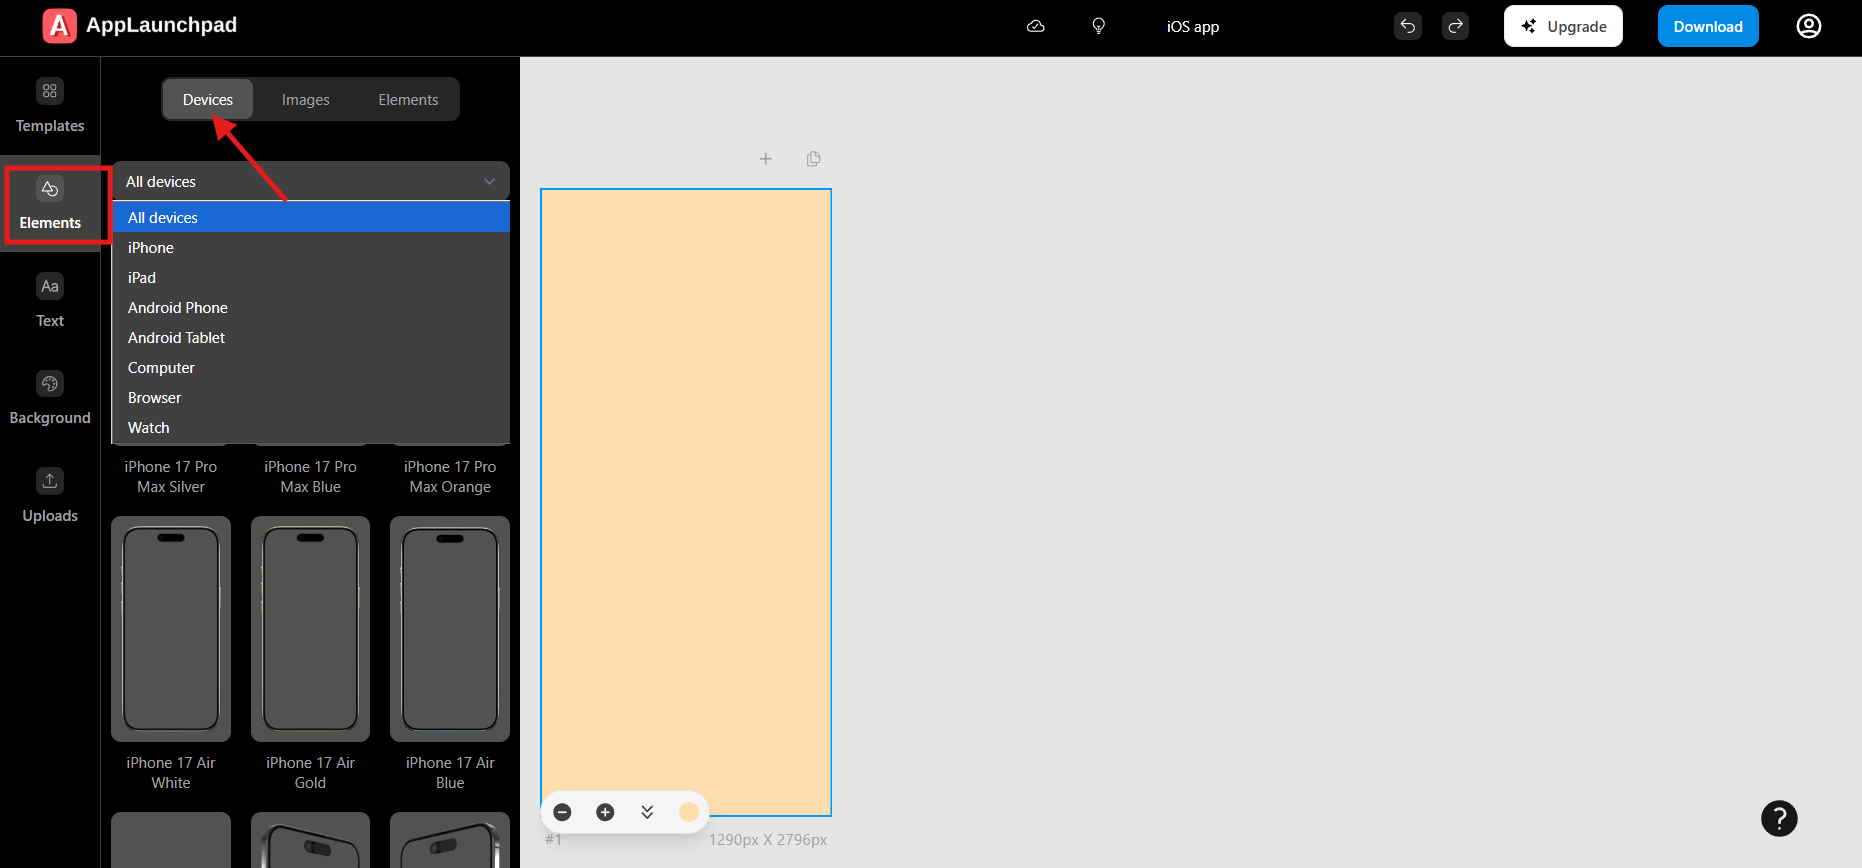The width and height of the screenshot is (1862, 868).
Task: Collapse toolbar with double chevron icon
Action: [647, 812]
